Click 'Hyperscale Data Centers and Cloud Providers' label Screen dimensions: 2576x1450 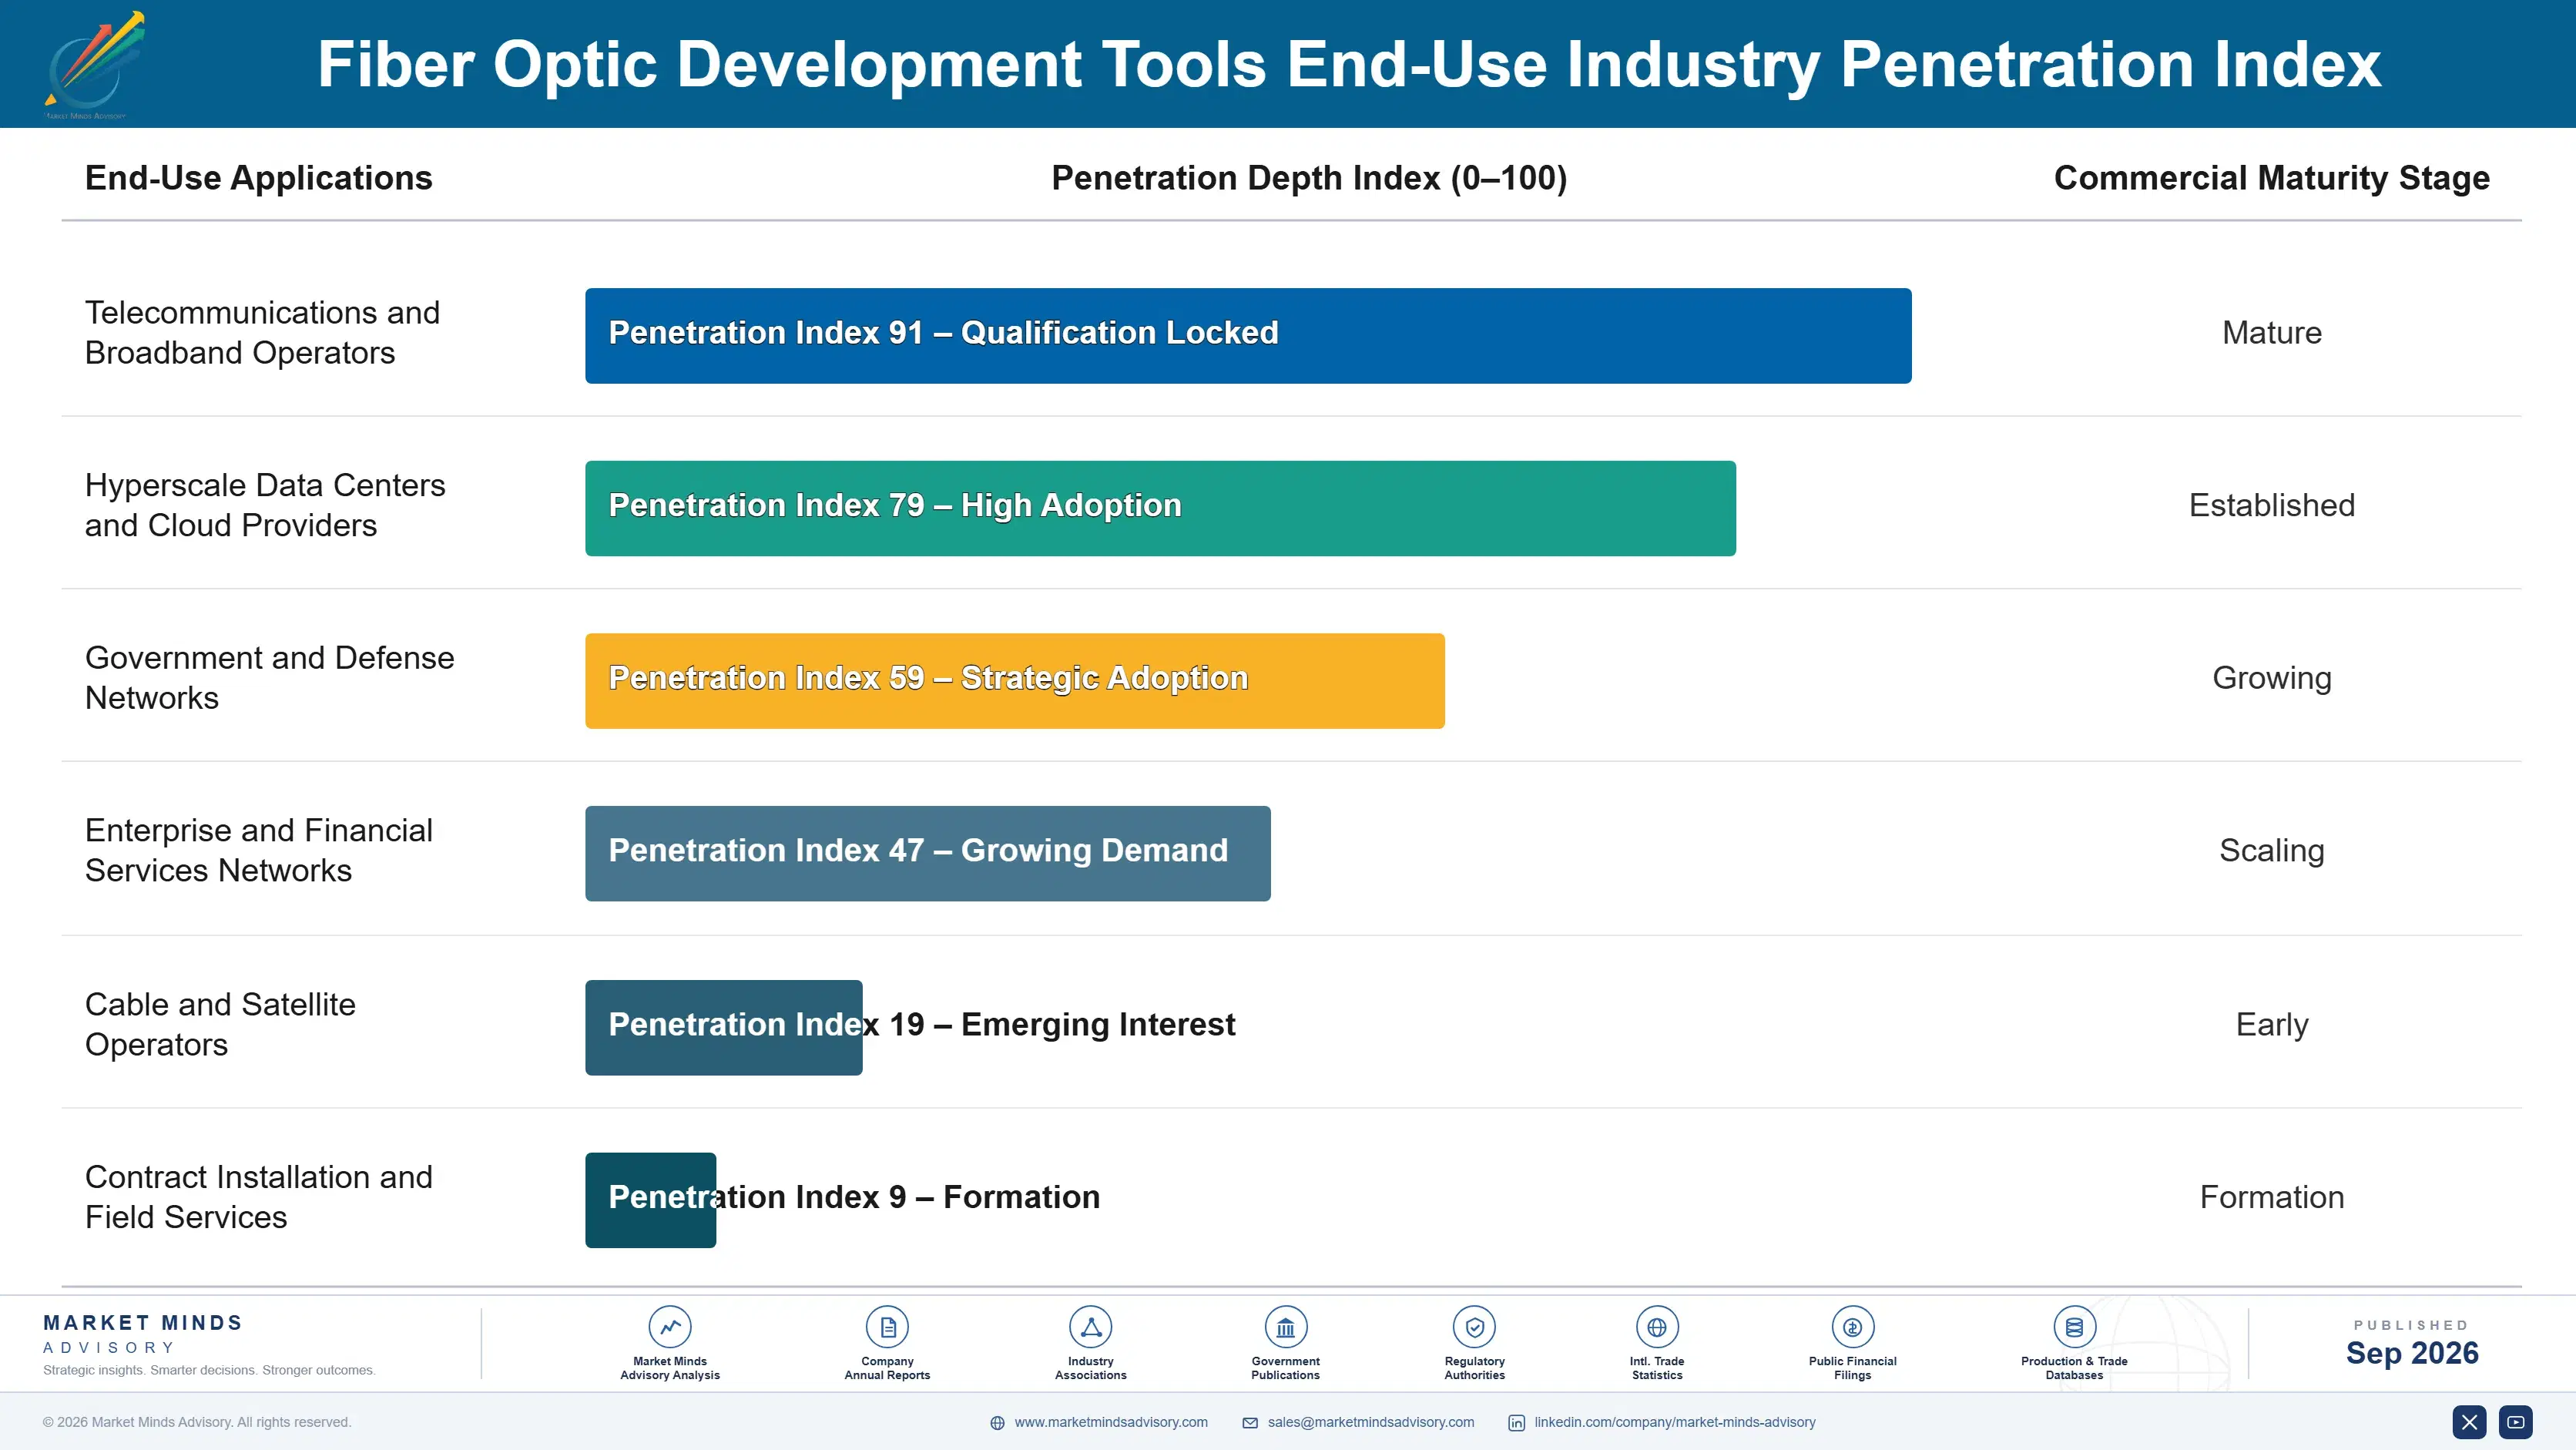[x=265, y=505]
